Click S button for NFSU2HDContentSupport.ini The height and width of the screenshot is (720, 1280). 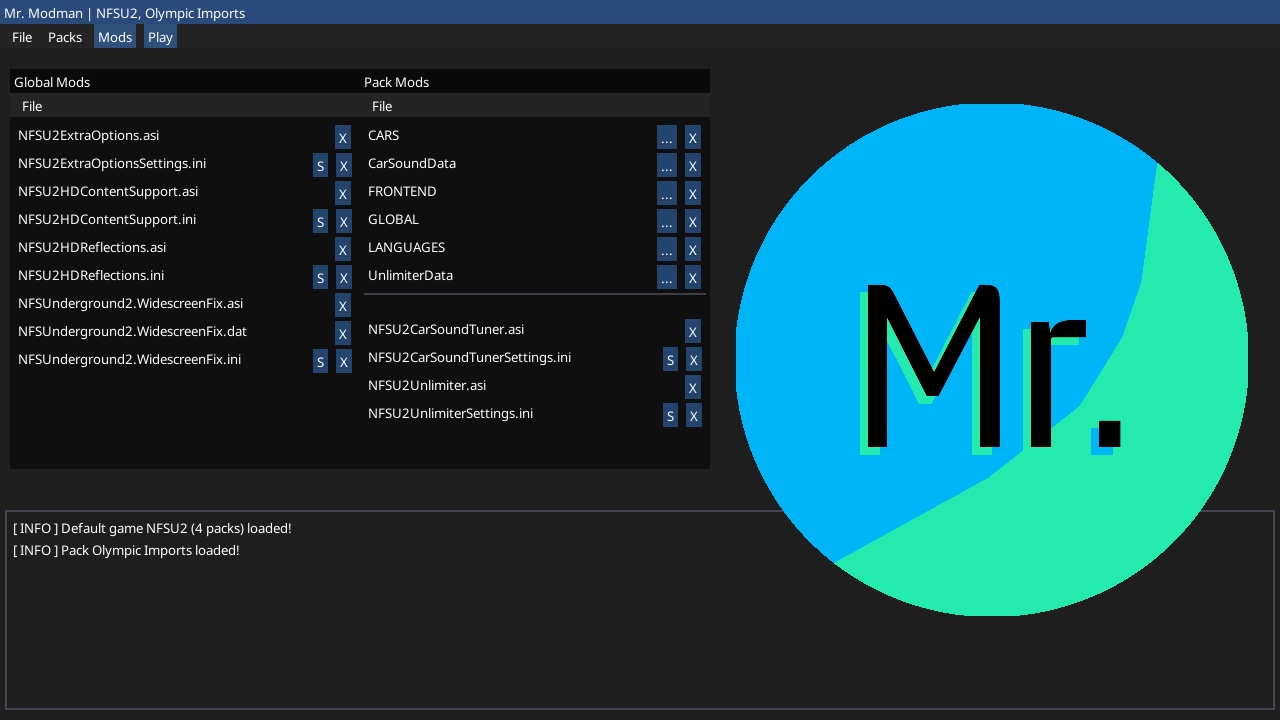click(320, 222)
